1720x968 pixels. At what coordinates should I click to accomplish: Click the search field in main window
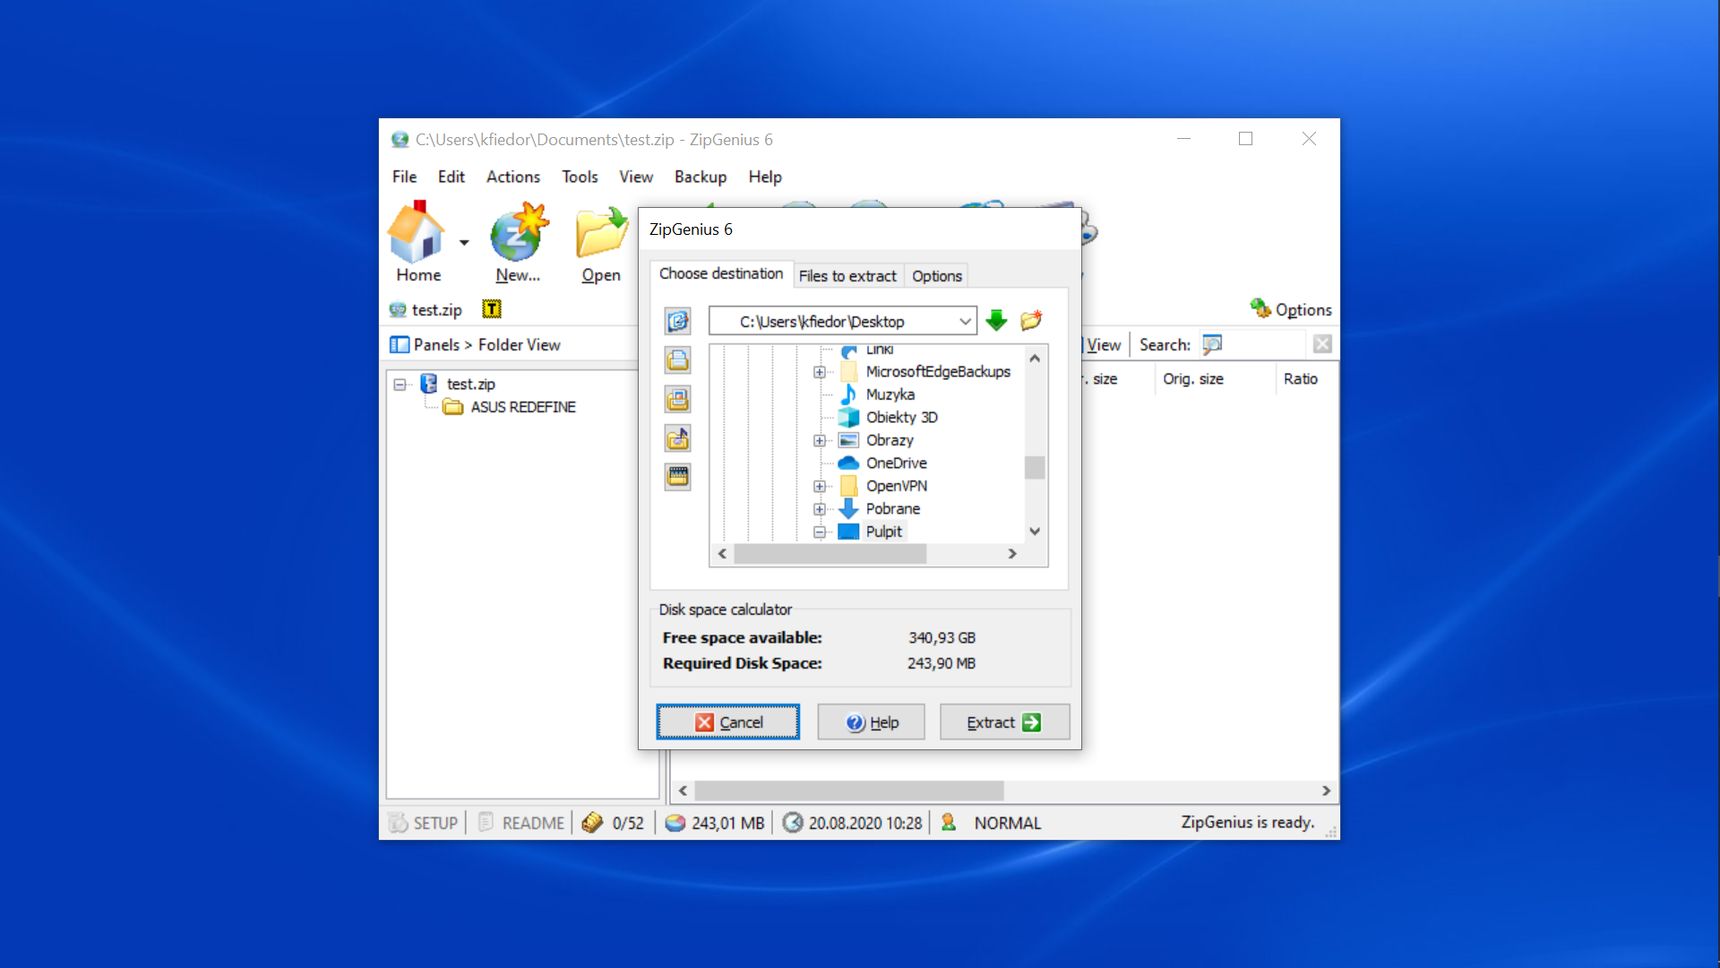click(x=1265, y=345)
